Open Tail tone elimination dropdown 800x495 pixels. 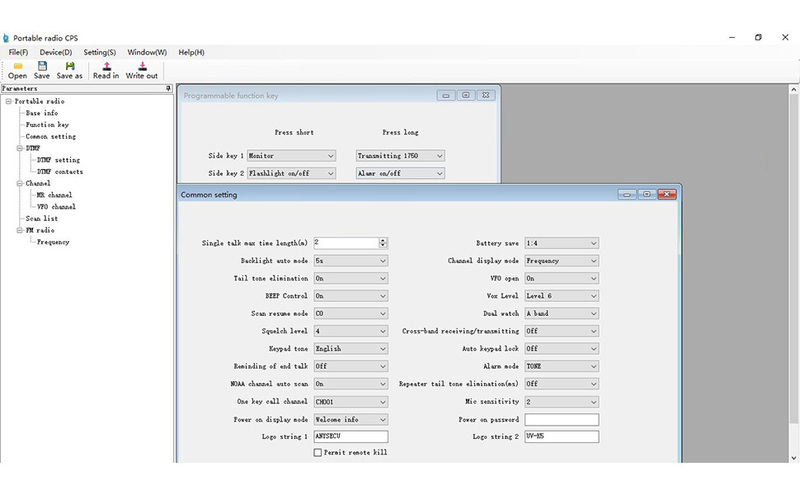tap(351, 279)
